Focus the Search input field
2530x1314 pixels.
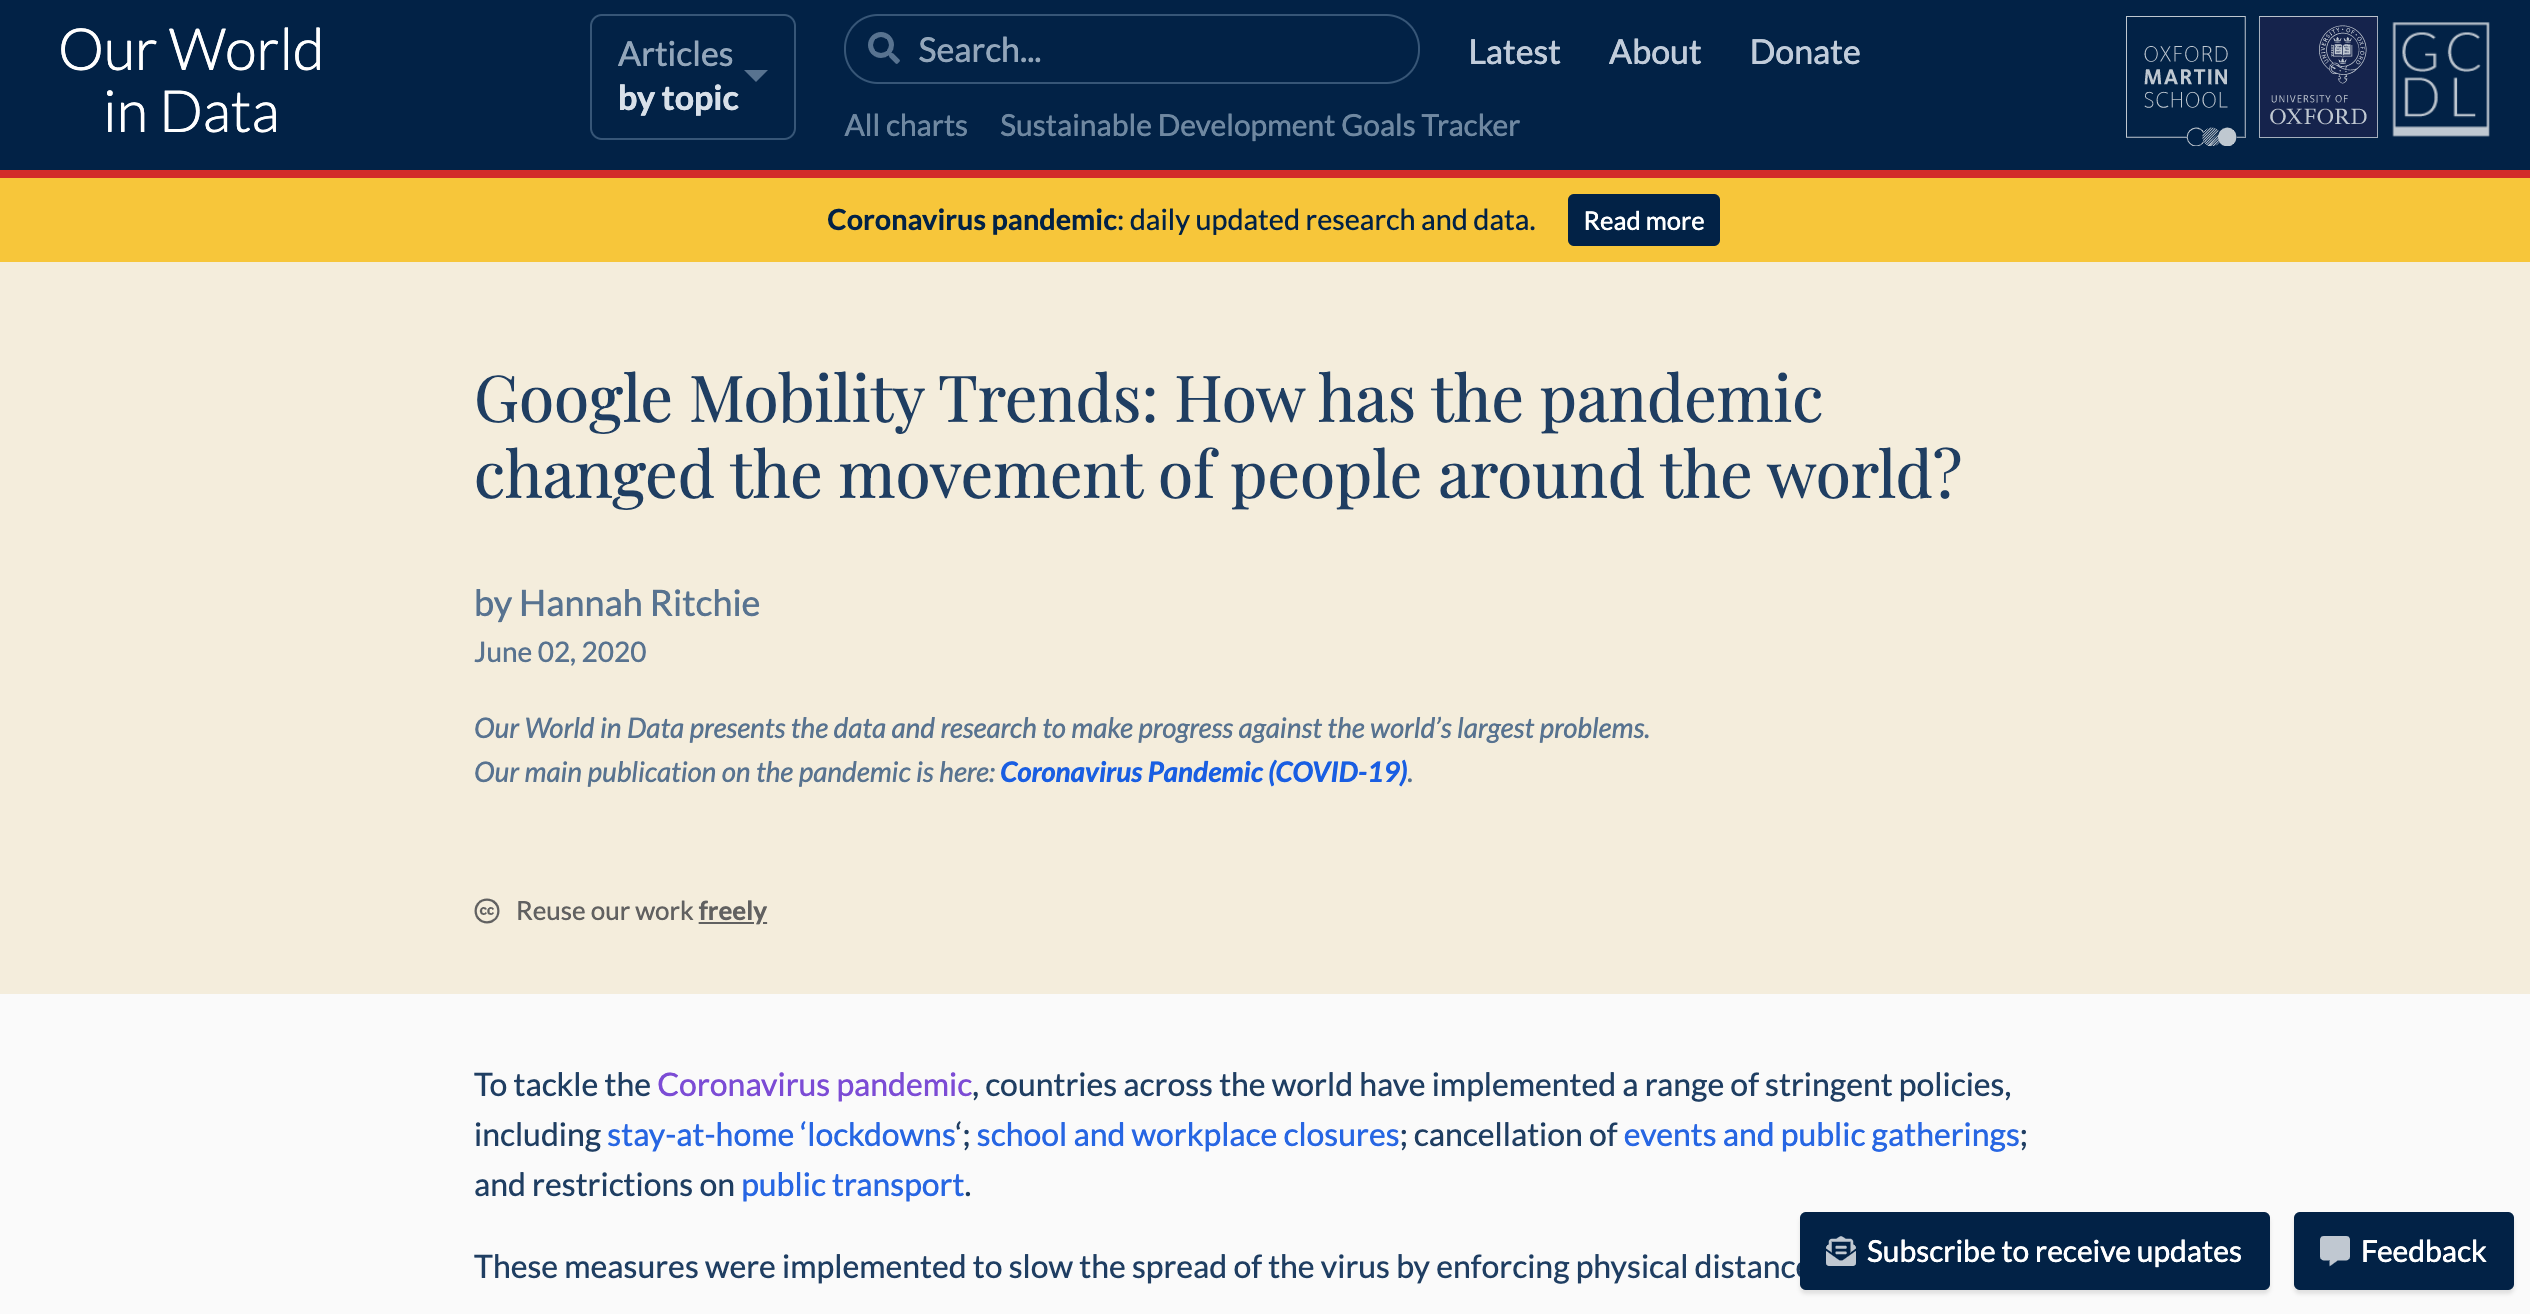(x=1131, y=49)
